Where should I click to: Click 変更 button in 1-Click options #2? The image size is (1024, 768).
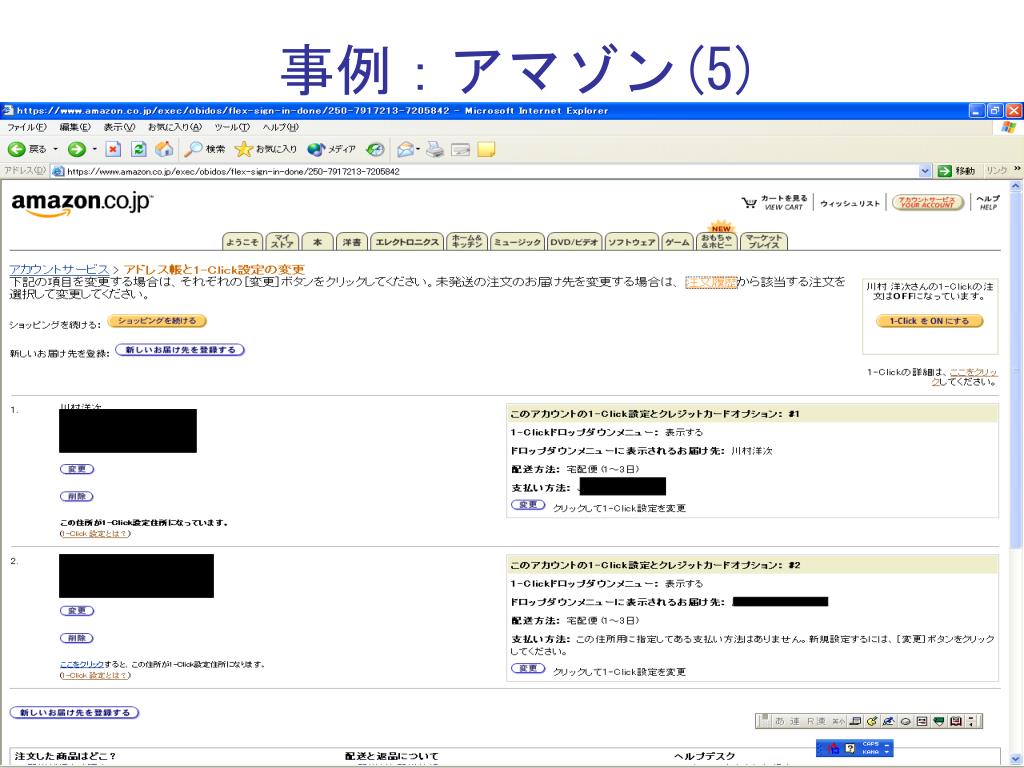(x=528, y=668)
